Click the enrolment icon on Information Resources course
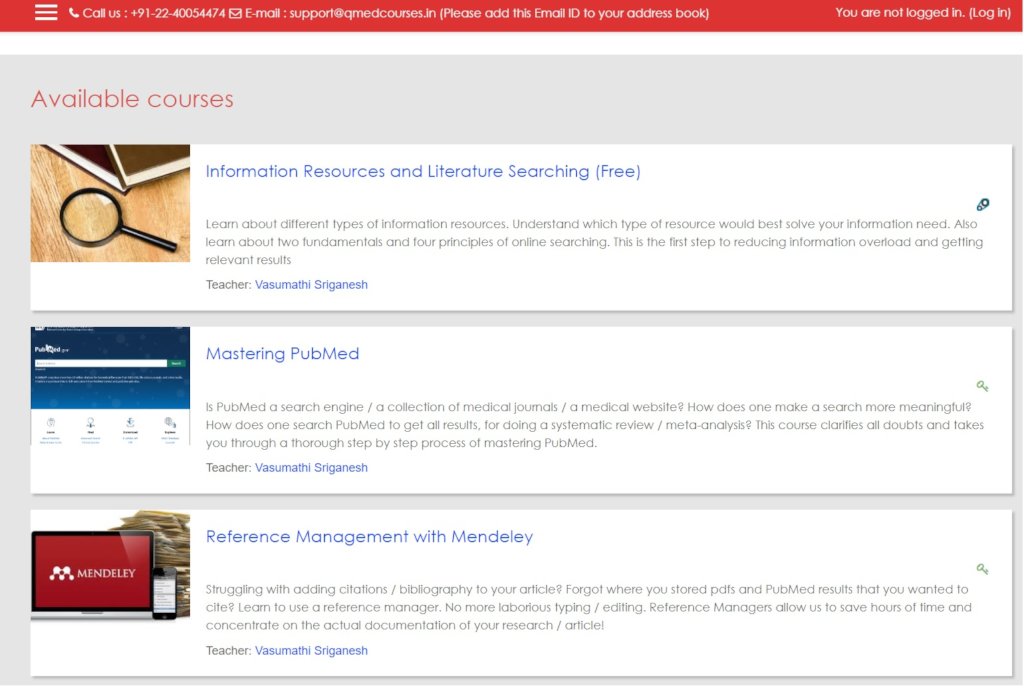The width and height of the screenshot is (1024, 690). click(x=982, y=205)
